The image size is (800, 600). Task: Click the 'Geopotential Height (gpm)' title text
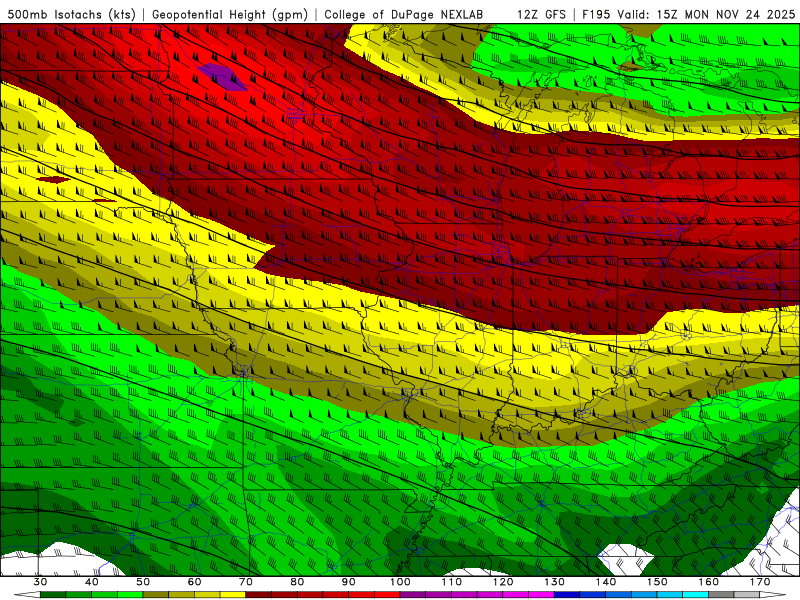click(x=230, y=14)
